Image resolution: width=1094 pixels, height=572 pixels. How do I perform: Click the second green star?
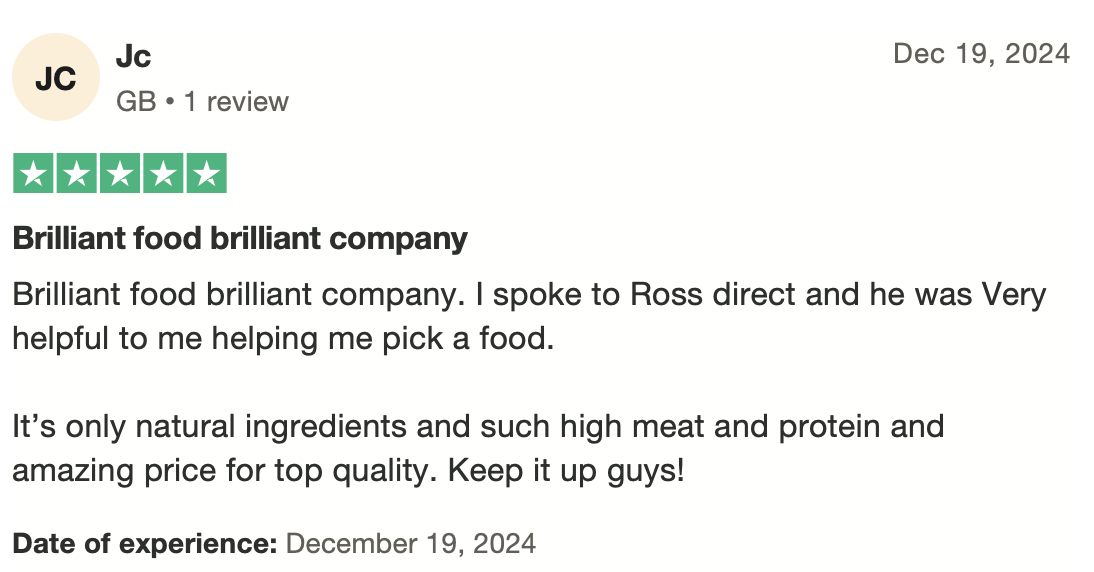tap(77, 172)
